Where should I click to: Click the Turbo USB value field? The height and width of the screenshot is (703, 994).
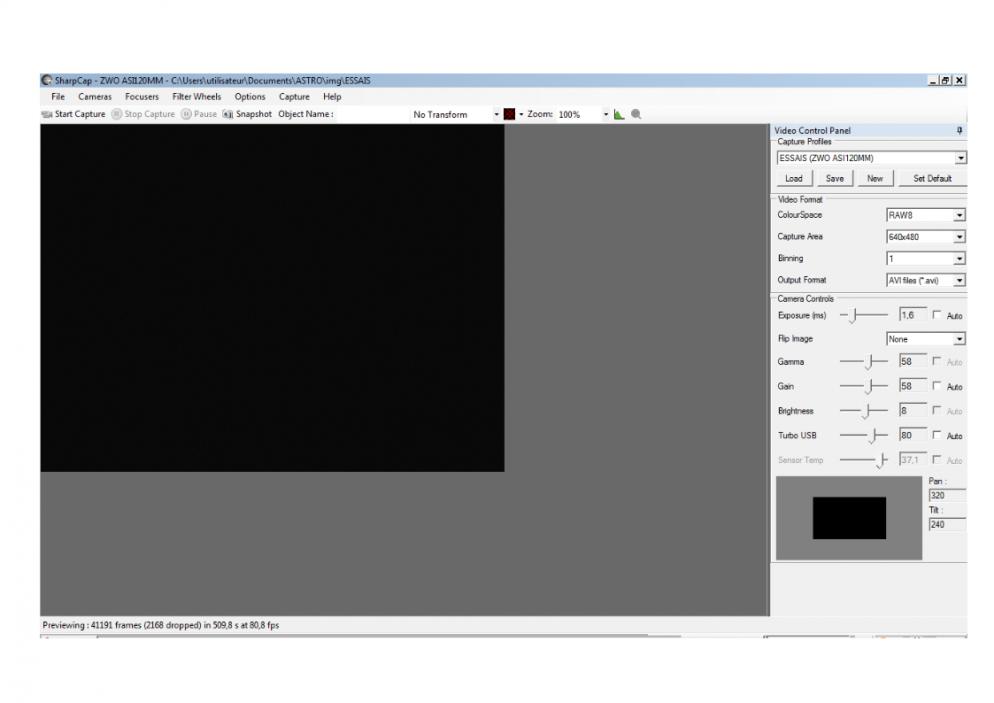[x=913, y=435]
